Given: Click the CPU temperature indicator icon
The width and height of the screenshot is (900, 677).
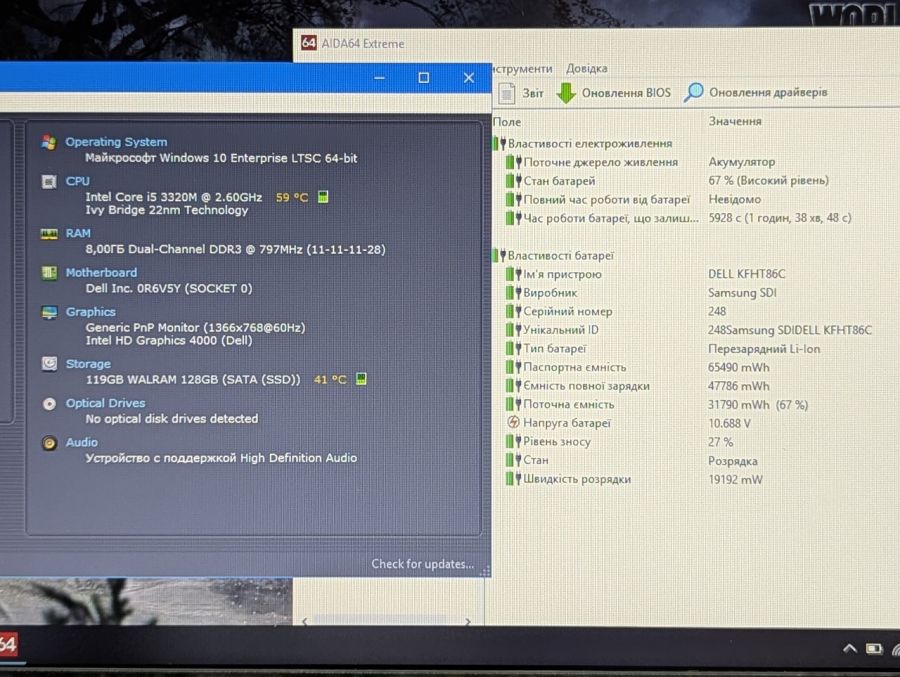Looking at the screenshot, I should pos(323,197).
